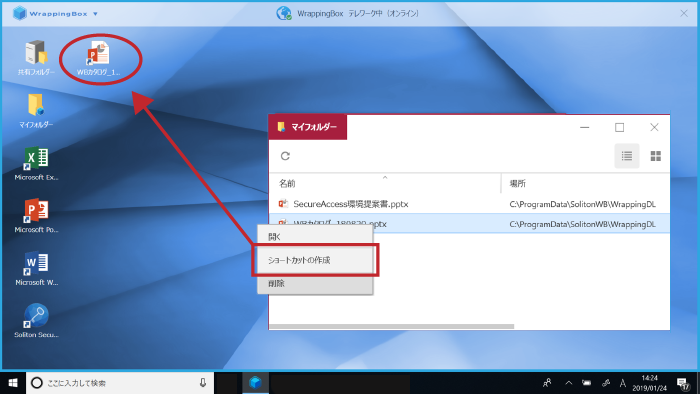The height and width of the screenshot is (394, 700).
Task: Open the Soliton Secure desktop shortcut
Action: click(36, 320)
